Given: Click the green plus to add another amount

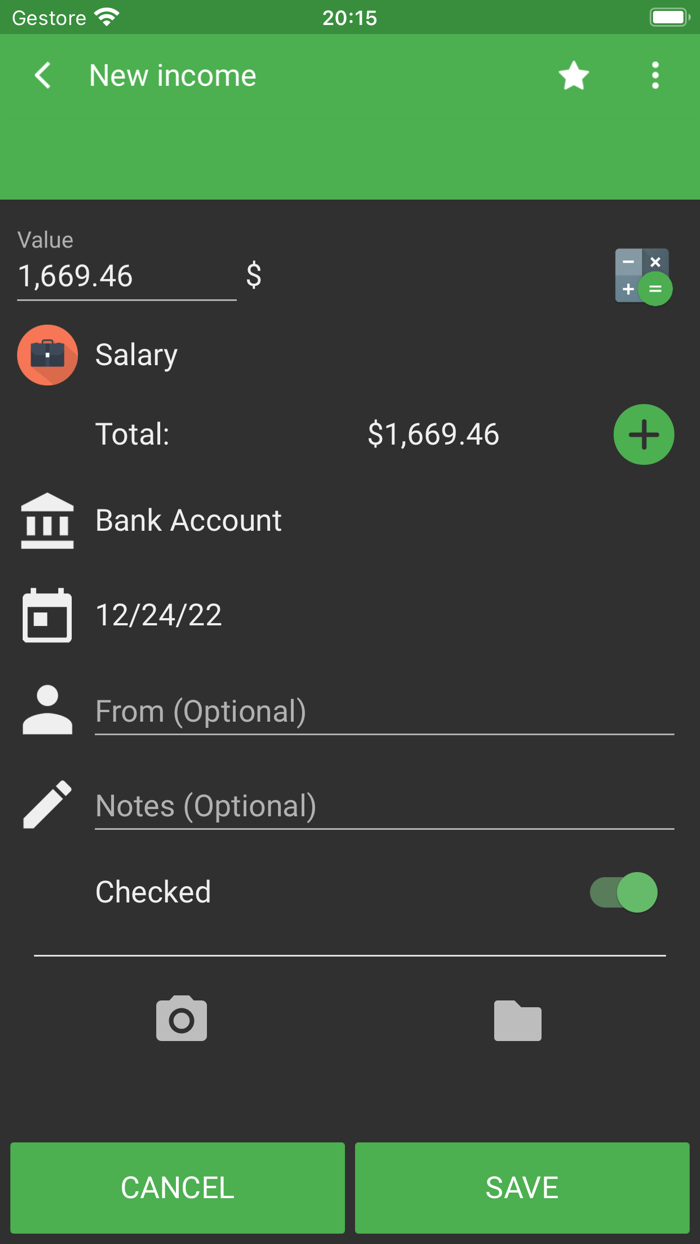Looking at the screenshot, I should click(x=644, y=434).
